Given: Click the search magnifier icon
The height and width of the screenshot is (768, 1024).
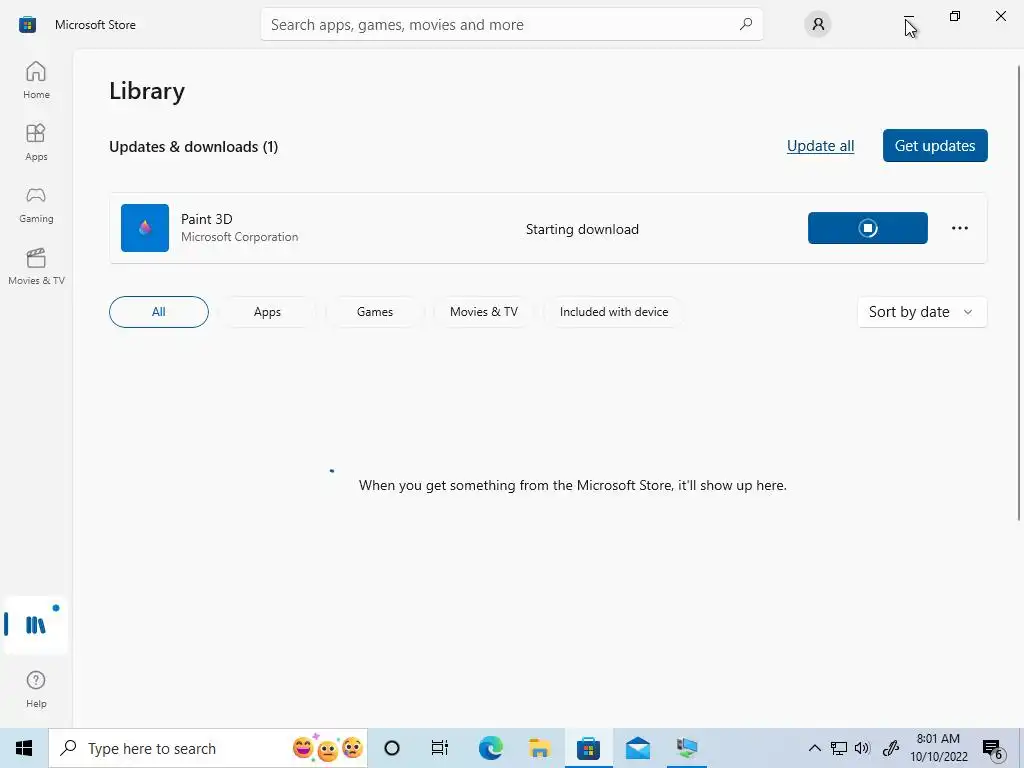Looking at the screenshot, I should [x=746, y=24].
